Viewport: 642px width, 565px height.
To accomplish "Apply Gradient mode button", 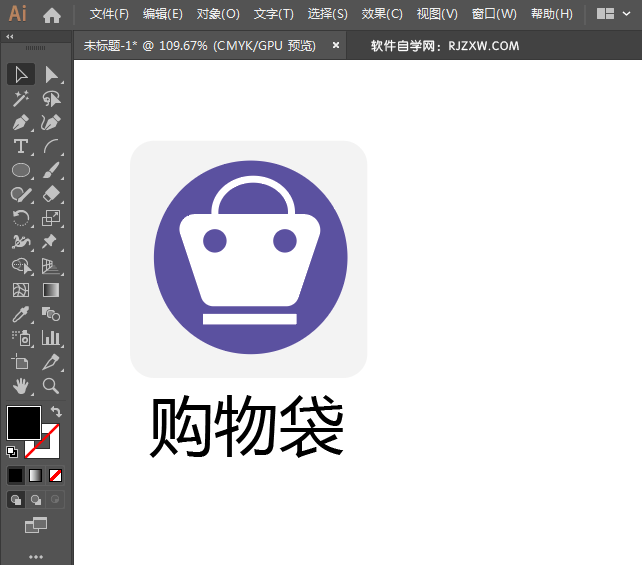I will pos(36,475).
